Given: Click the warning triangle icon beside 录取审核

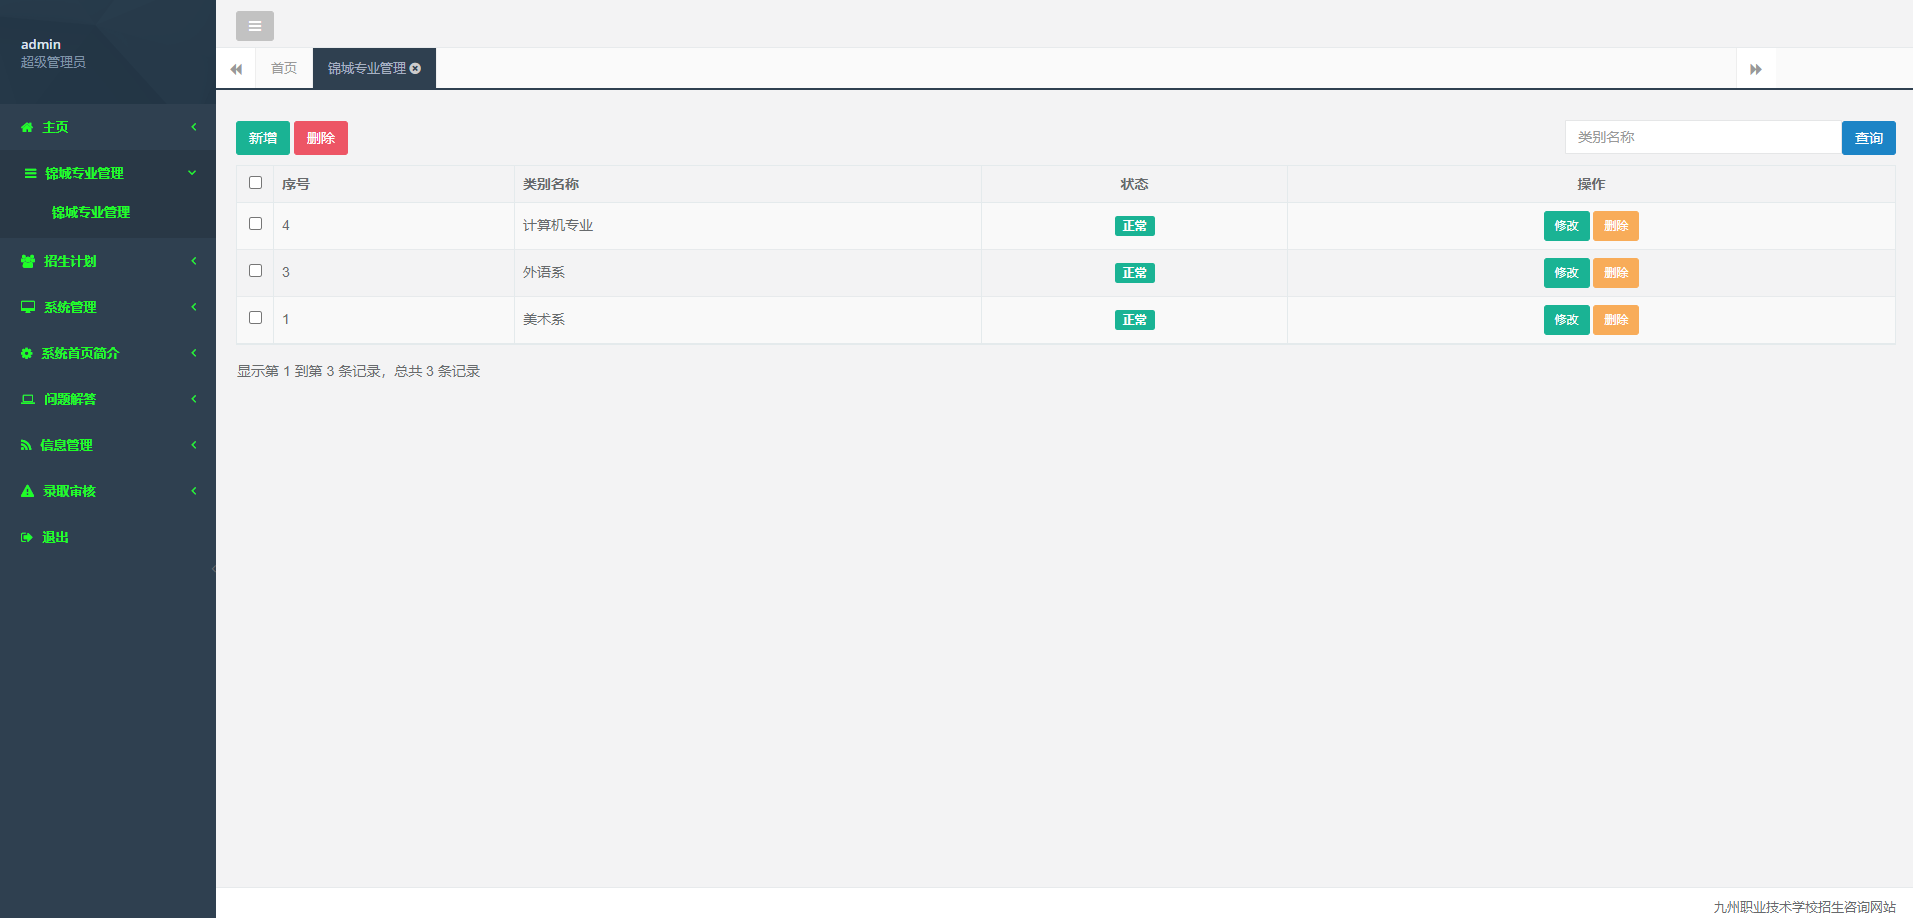Looking at the screenshot, I should tap(27, 491).
